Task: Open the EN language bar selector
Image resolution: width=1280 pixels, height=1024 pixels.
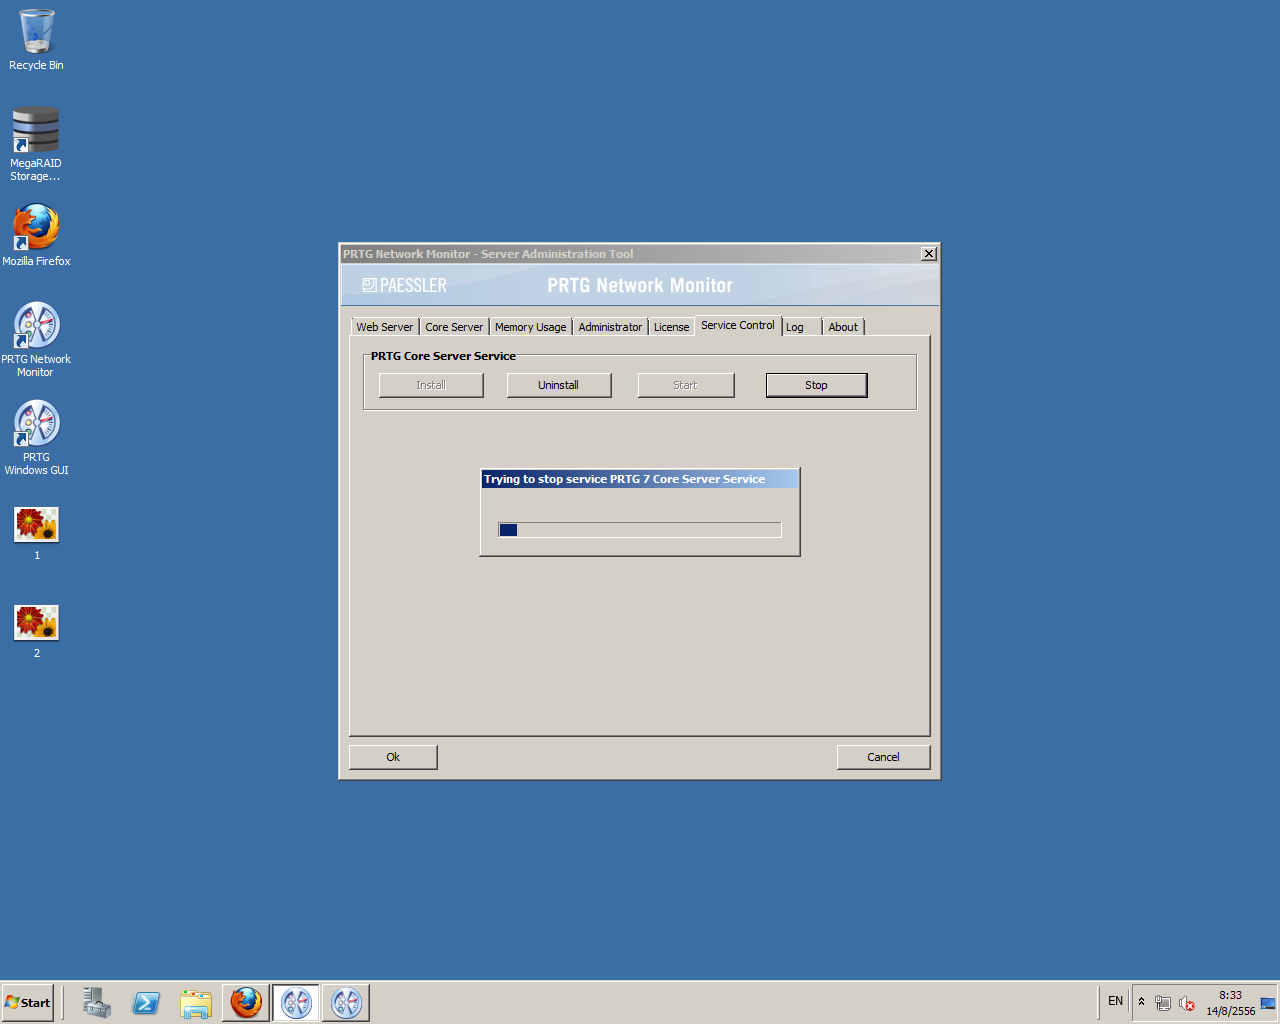Action: tap(1116, 1001)
